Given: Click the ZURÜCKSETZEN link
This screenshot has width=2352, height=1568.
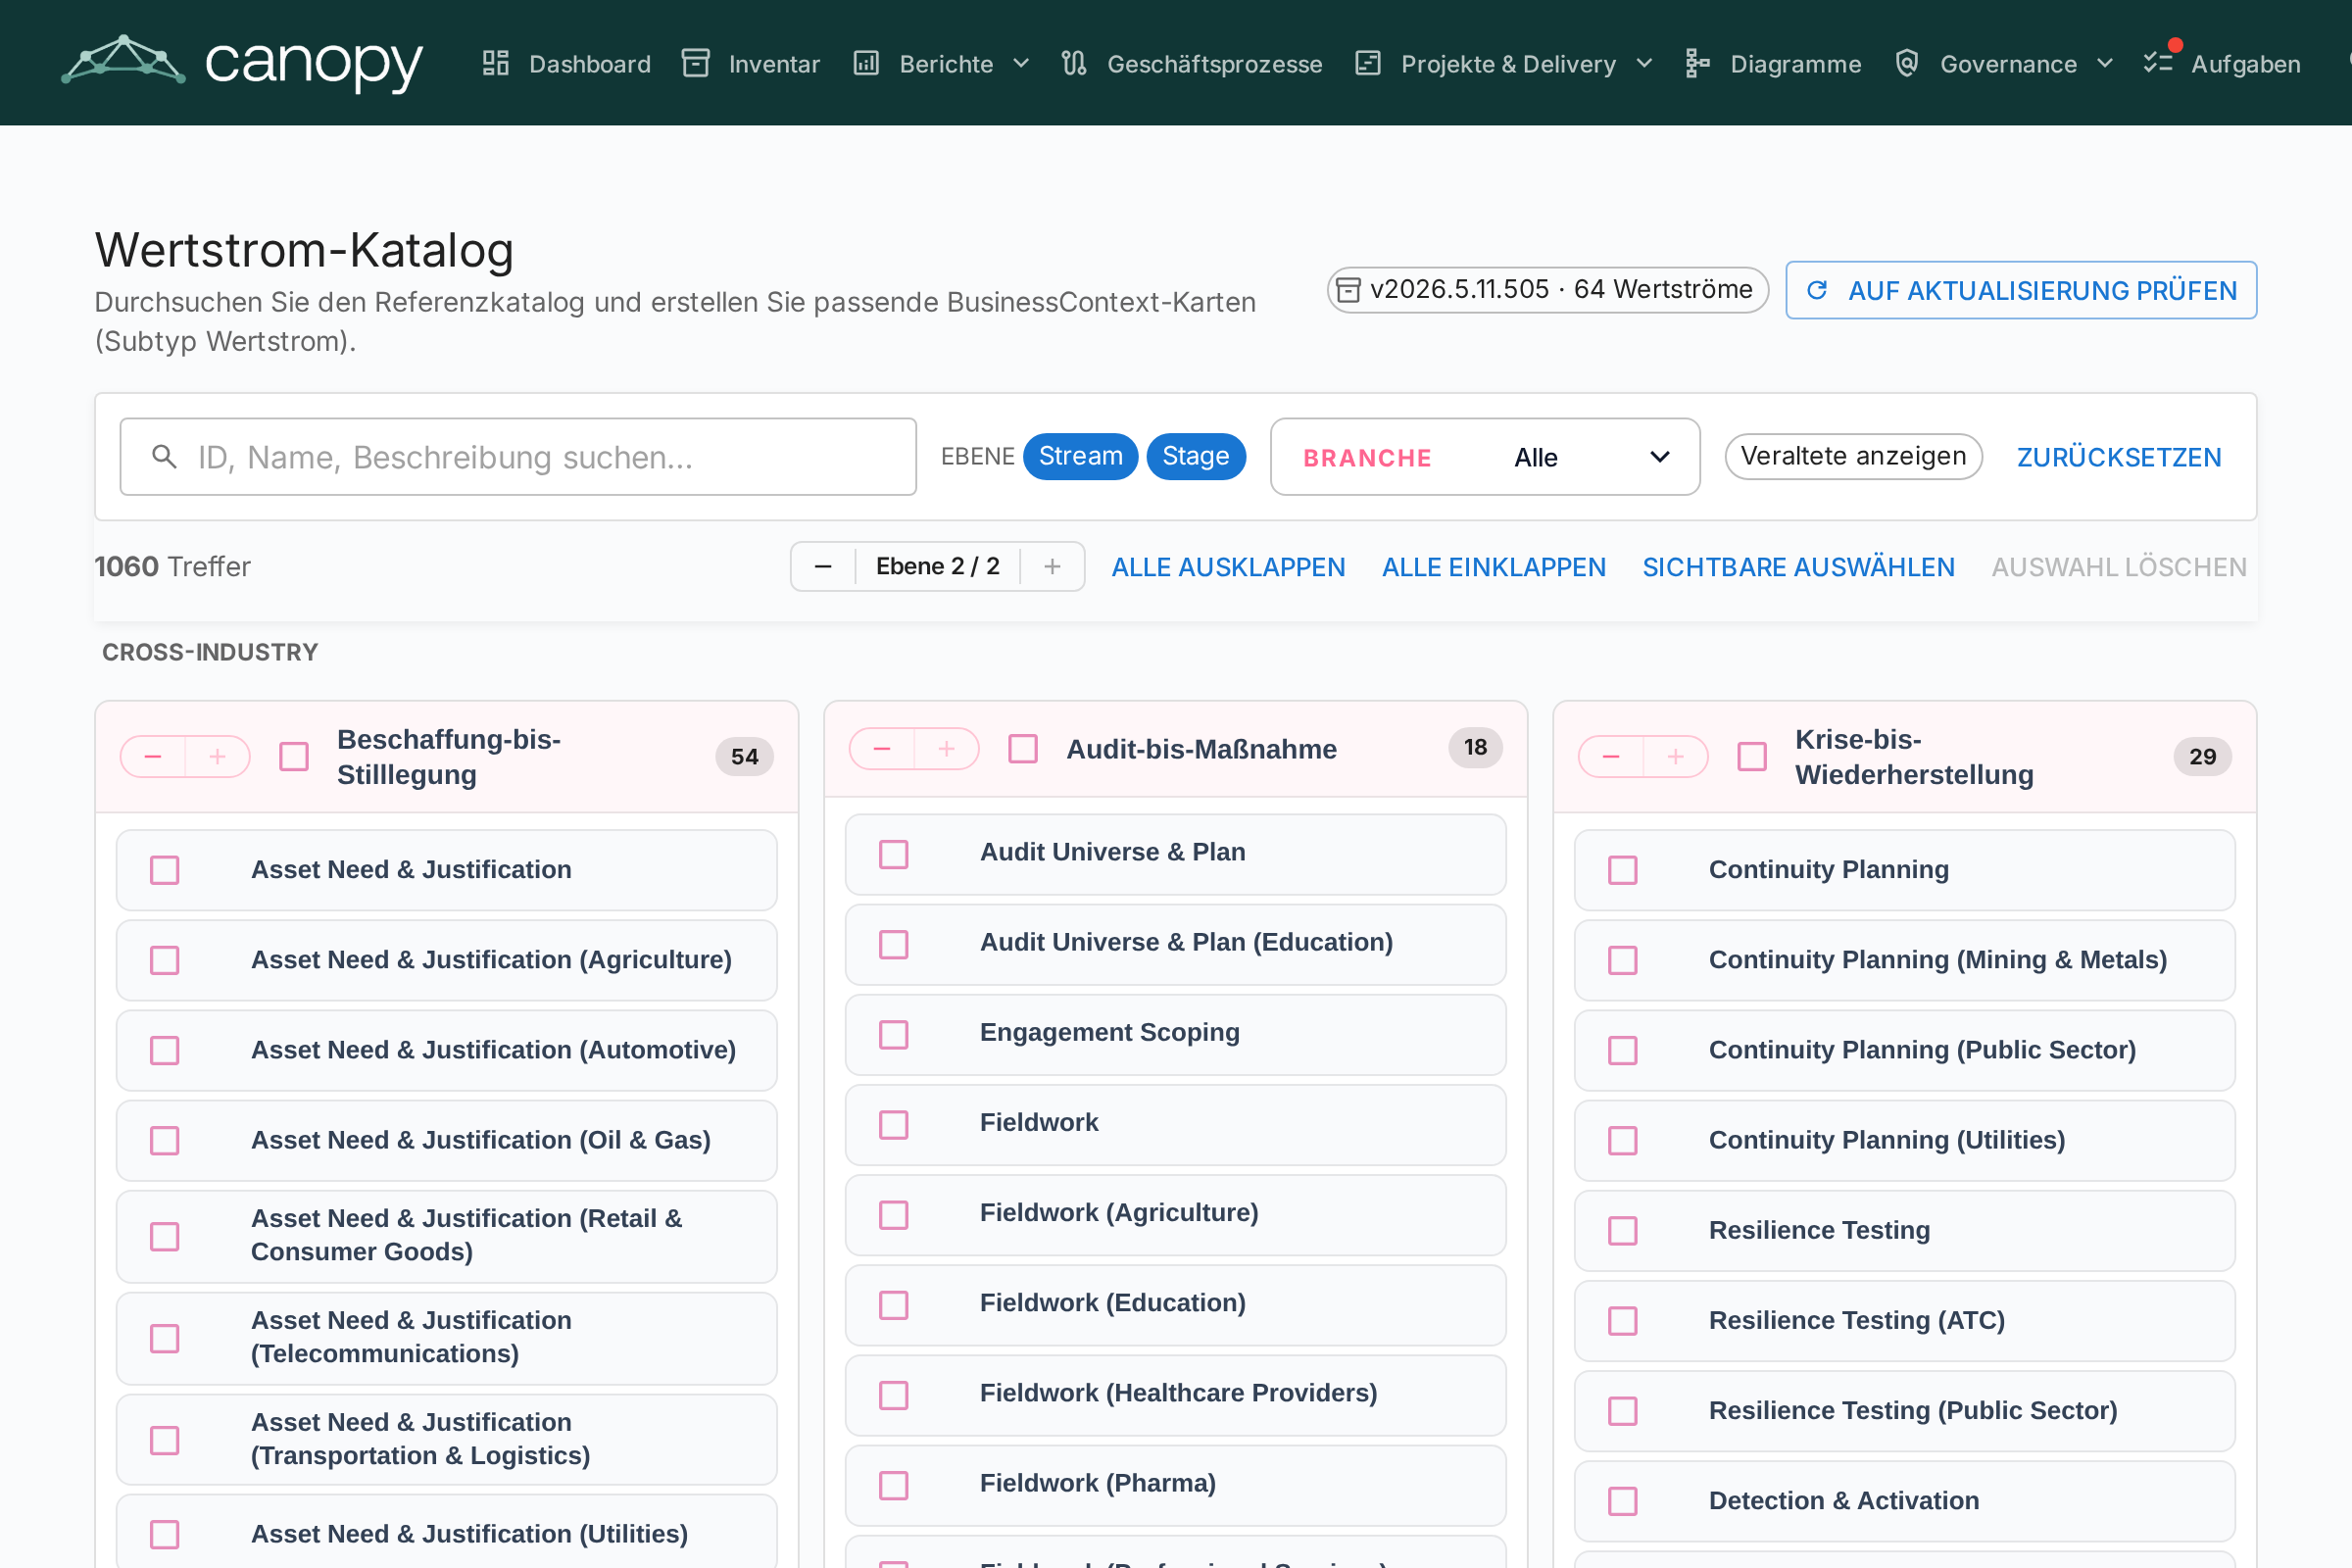Looking at the screenshot, I should click(x=2119, y=457).
